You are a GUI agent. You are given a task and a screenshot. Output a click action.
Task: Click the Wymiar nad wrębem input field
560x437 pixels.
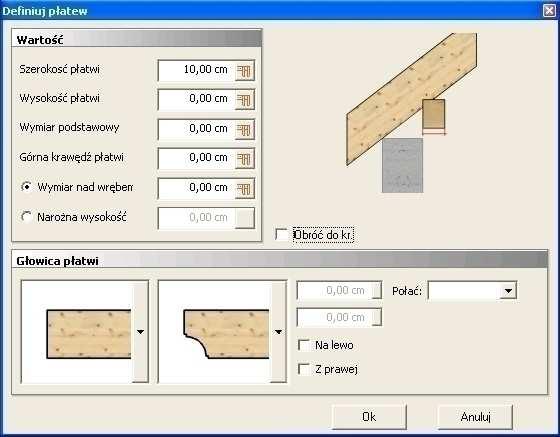tap(196, 188)
